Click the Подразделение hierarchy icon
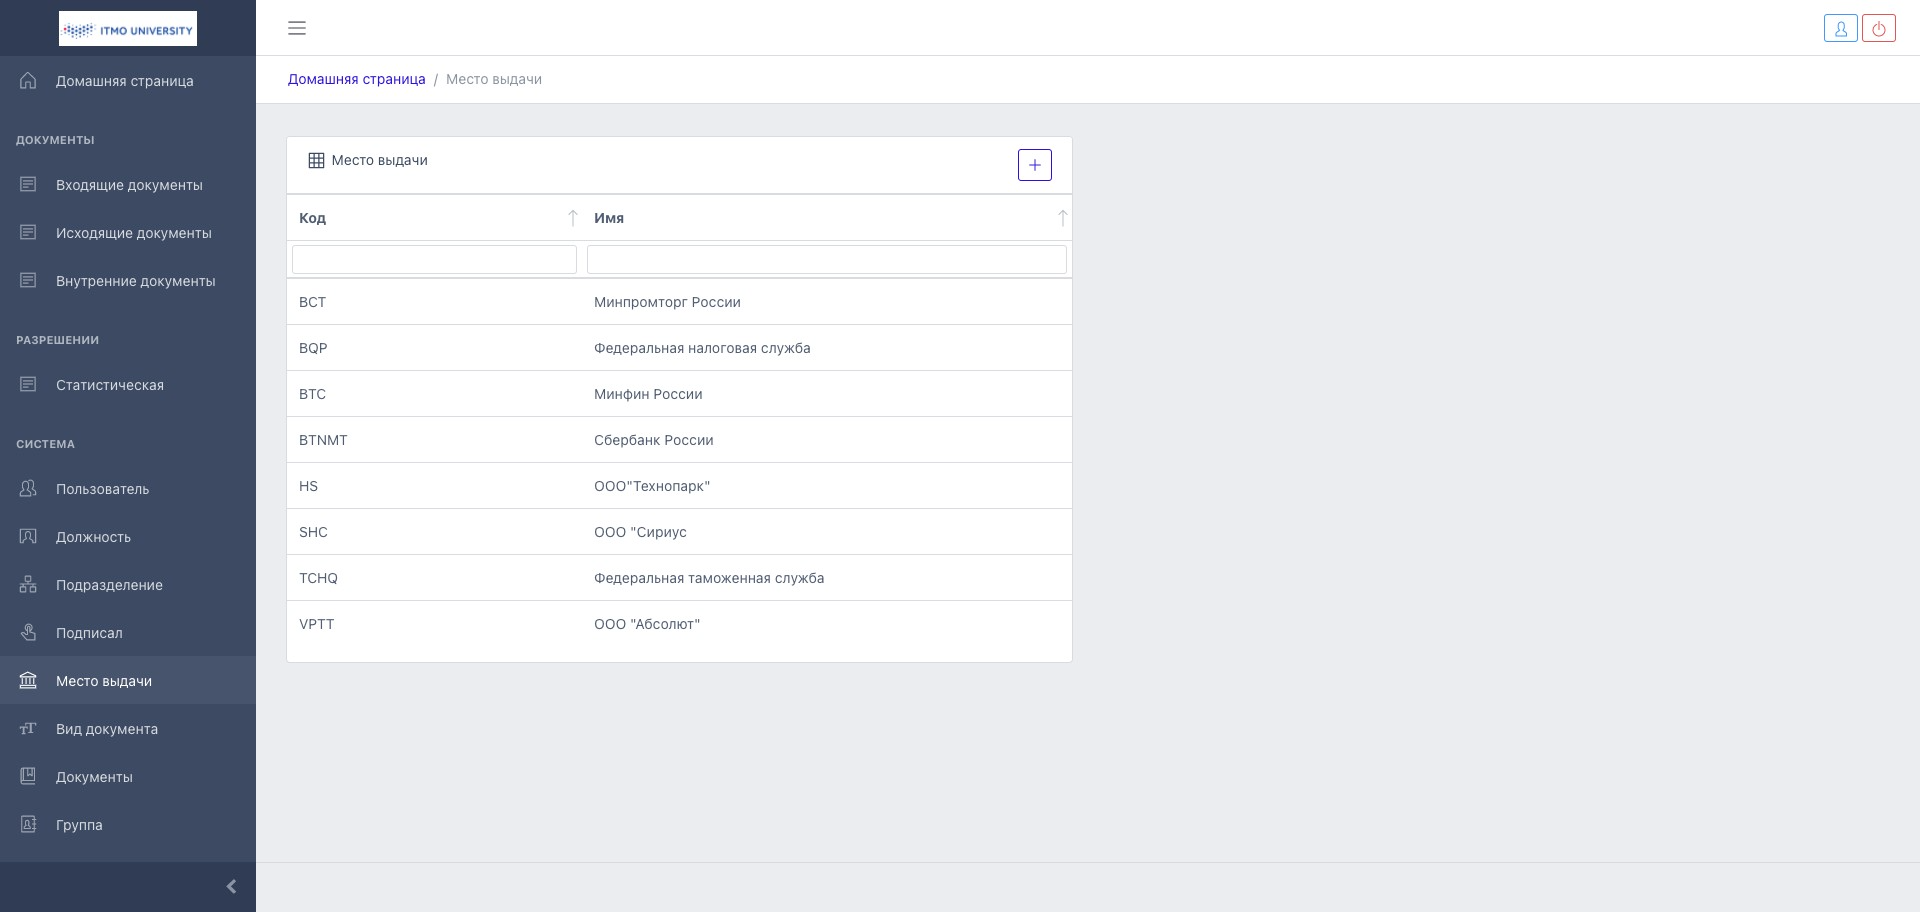Screen dimensions: 1920x912 point(28,585)
